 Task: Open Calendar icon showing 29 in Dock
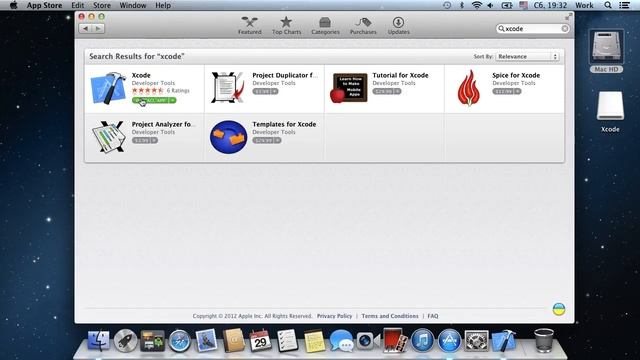[260, 340]
